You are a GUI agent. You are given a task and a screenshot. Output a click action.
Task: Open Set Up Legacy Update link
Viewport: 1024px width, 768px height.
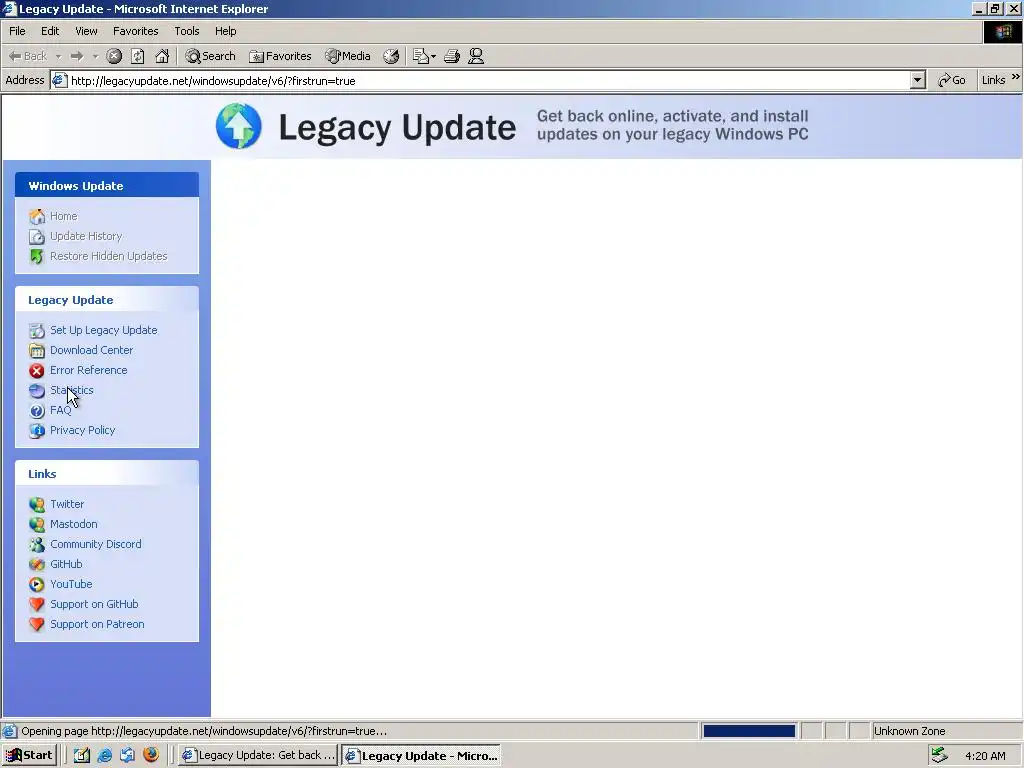[104, 330]
